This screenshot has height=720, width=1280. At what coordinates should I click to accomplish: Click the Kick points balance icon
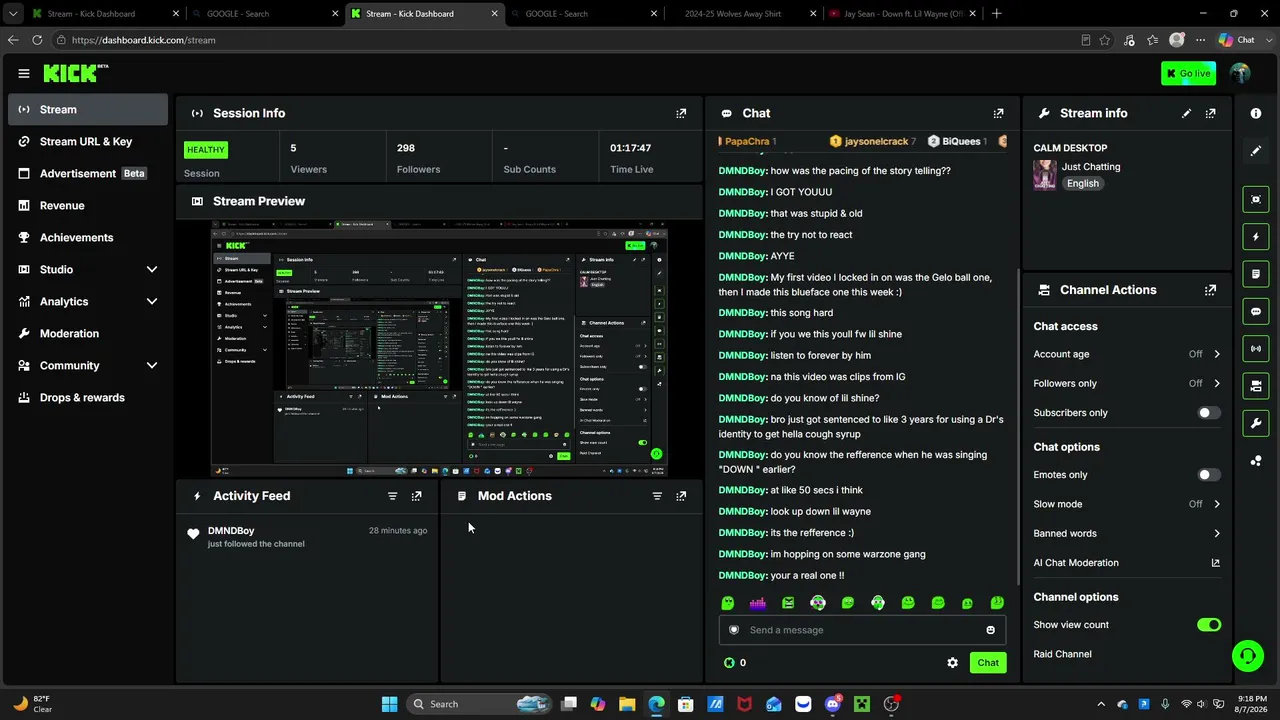pos(729,662)
